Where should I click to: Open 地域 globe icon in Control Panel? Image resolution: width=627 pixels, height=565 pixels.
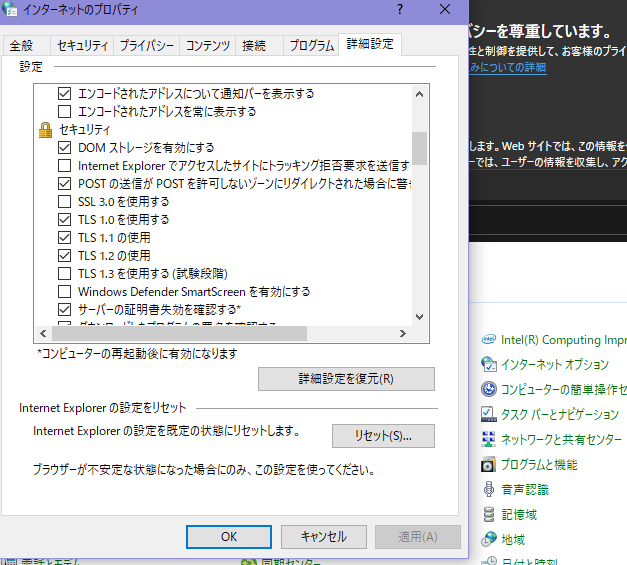point(489,539)
